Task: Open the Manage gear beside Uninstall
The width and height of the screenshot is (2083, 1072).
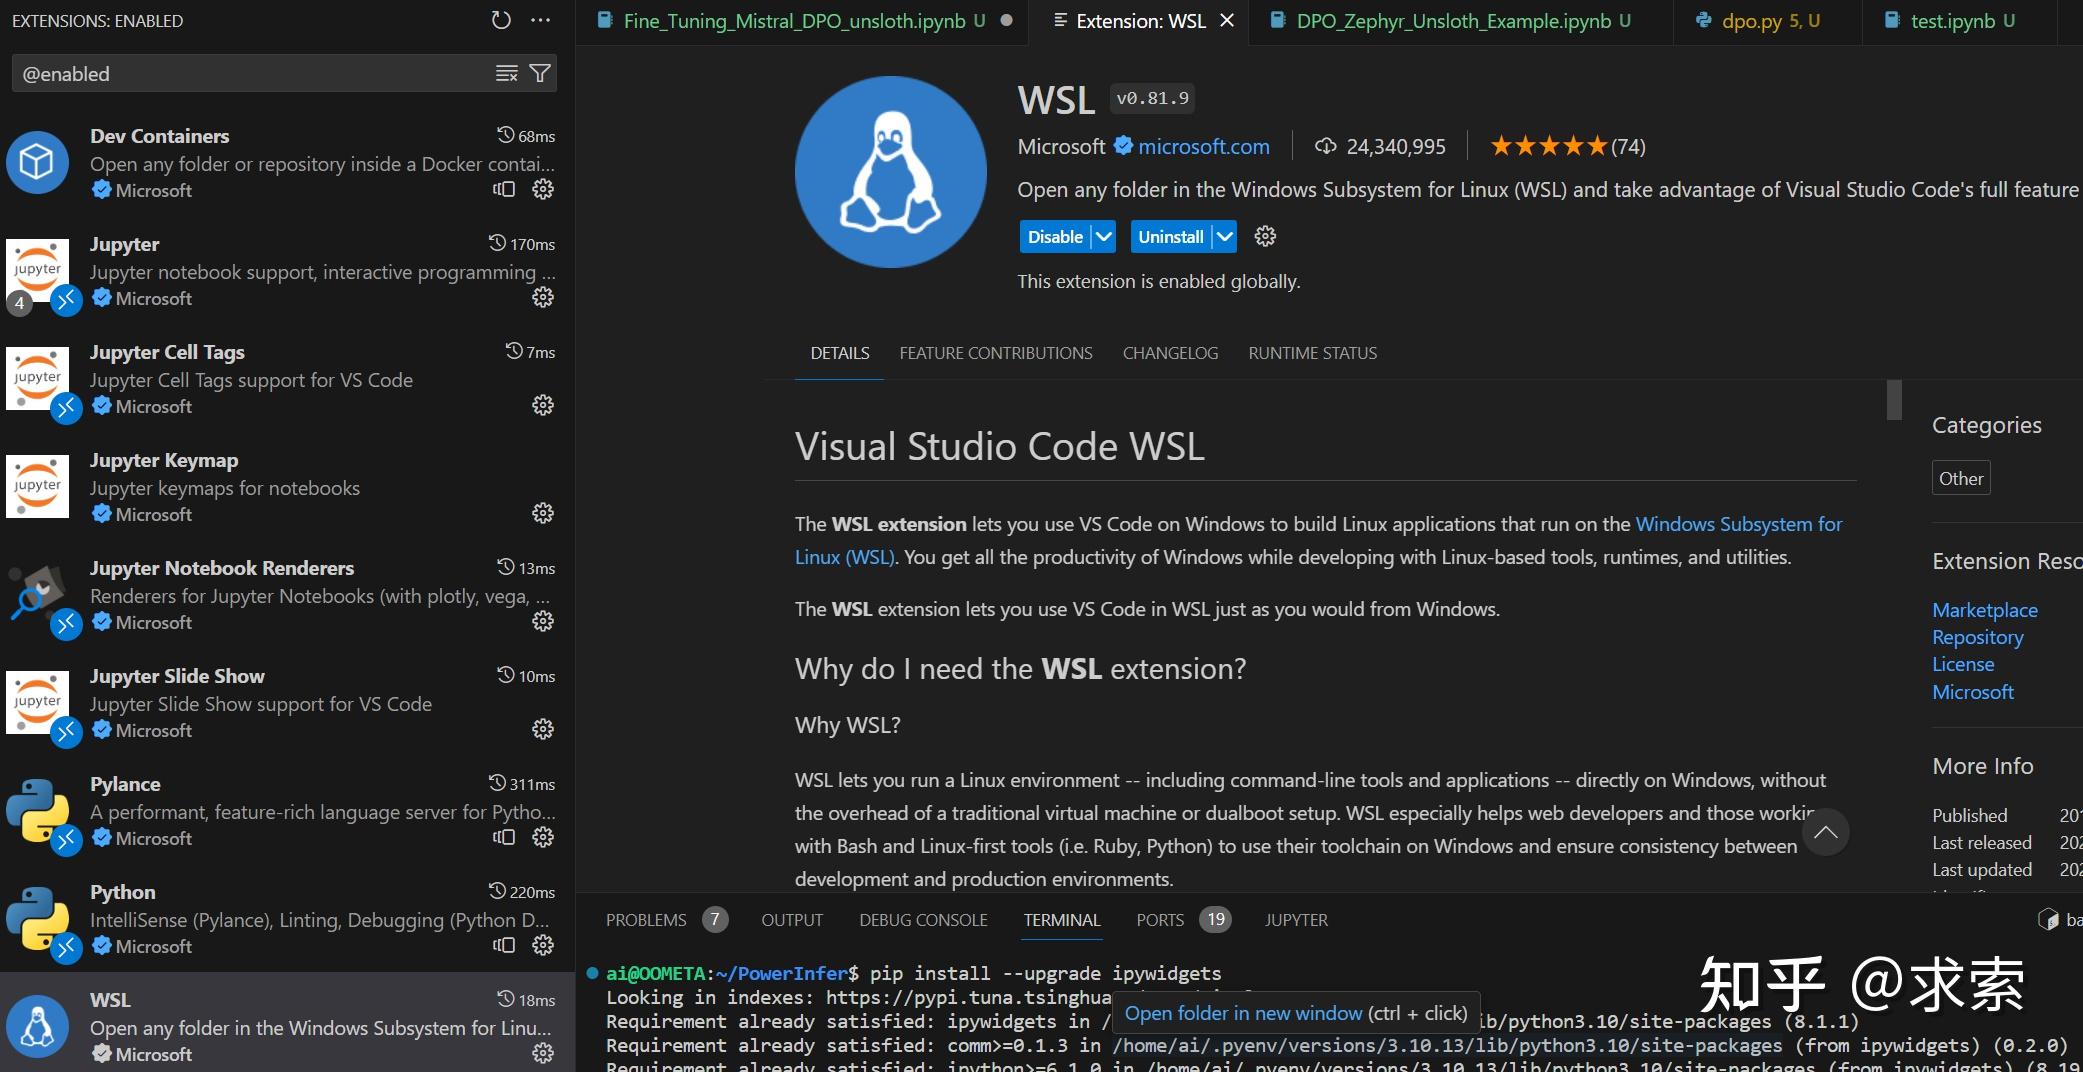Action: [x=1264, y=236]
